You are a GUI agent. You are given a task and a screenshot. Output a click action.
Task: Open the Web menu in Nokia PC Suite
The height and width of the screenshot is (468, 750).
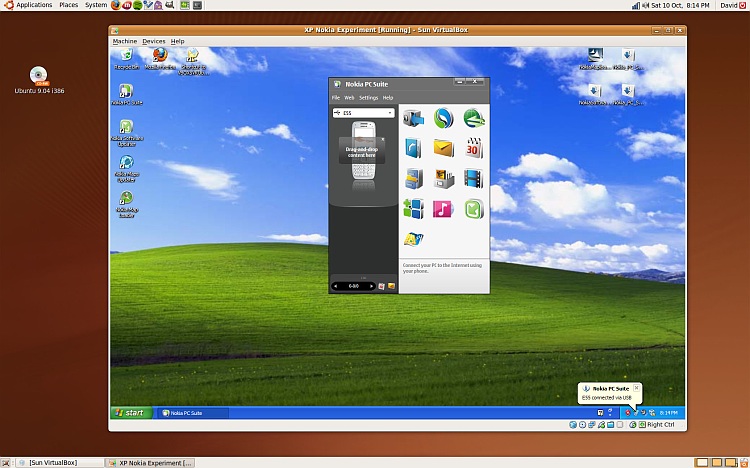pos(349,98)
